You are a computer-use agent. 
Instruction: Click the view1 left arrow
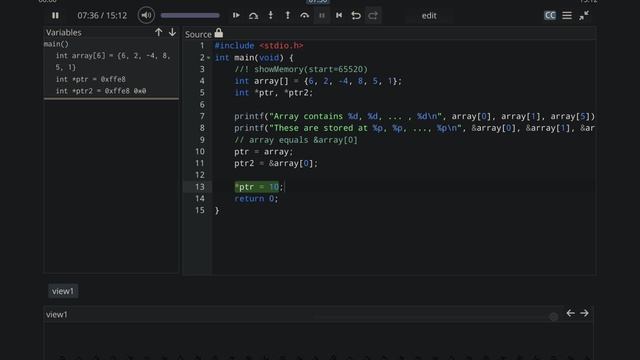[571, 313]
